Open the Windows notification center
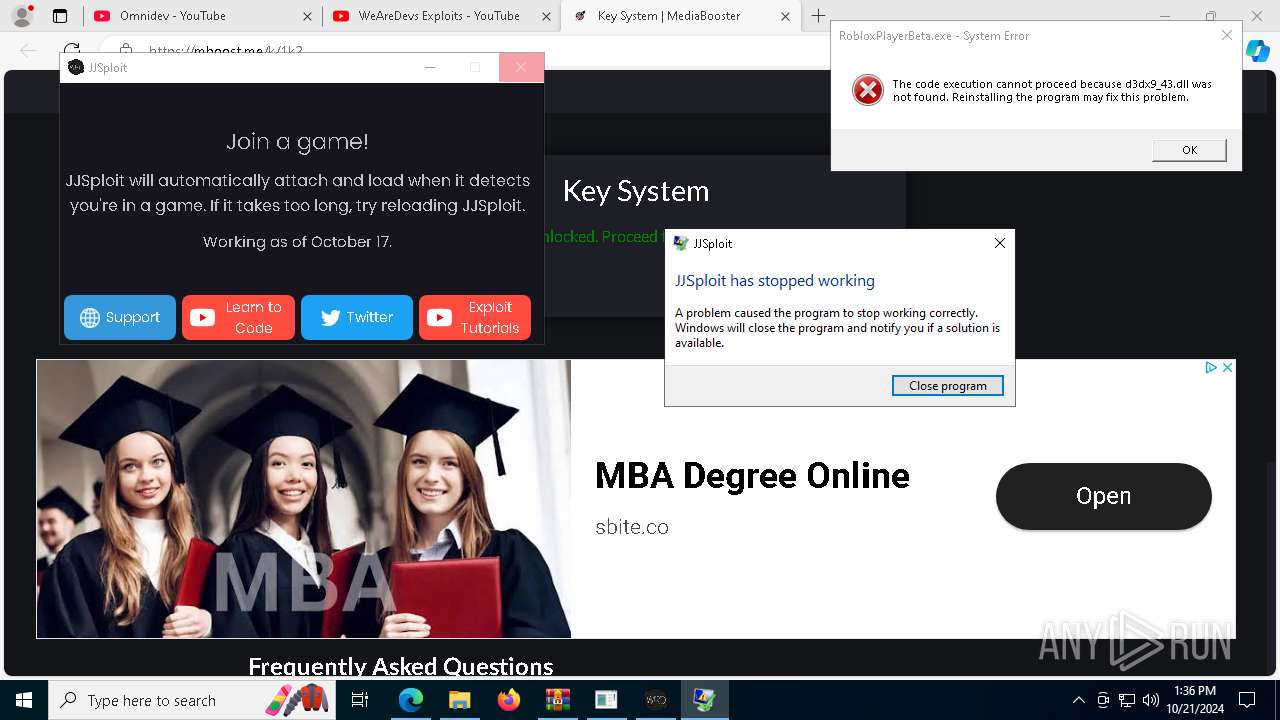Viewport: 1280px width, 720px height. (x=1247, y=700)
